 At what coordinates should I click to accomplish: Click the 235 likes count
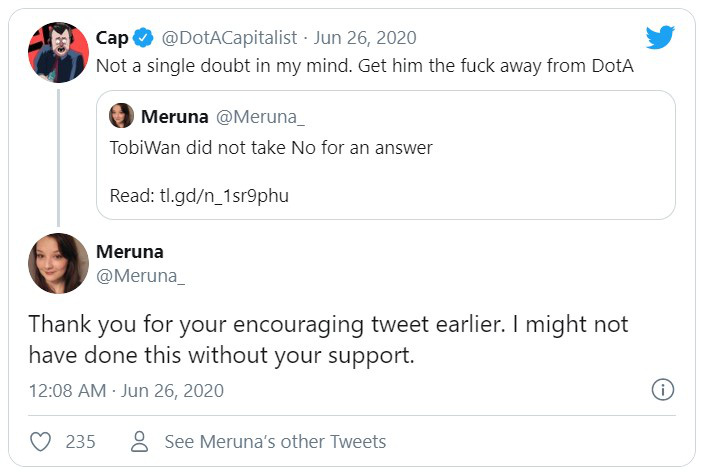80,442
